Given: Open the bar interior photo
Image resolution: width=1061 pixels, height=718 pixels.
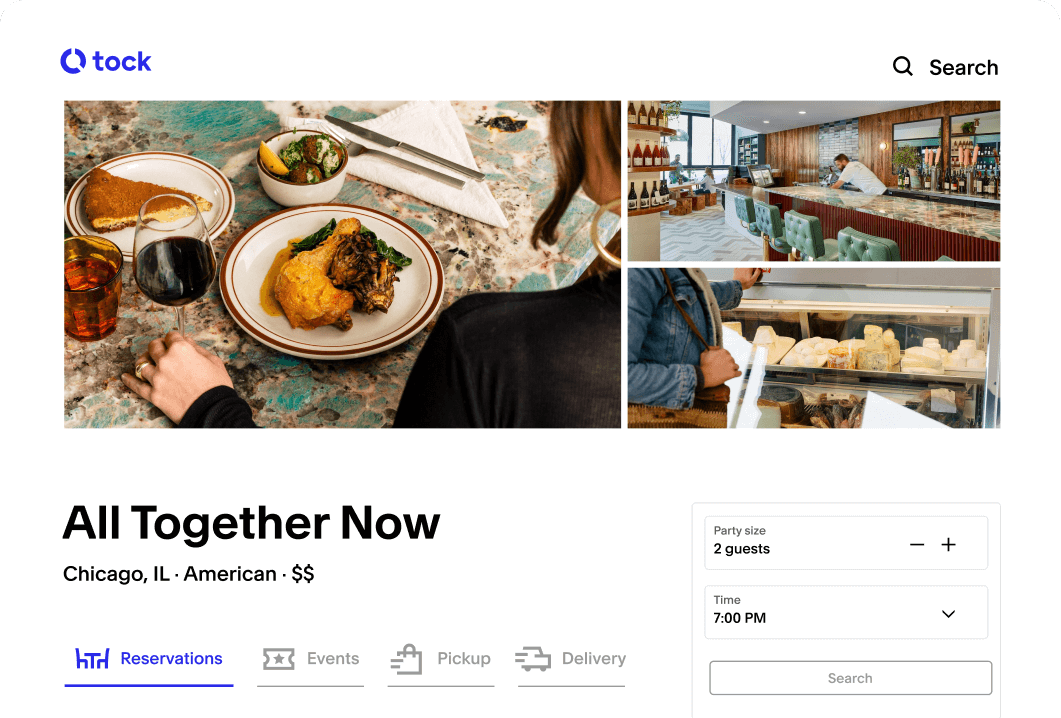Looking at the screenshot, I should point(814,181).
